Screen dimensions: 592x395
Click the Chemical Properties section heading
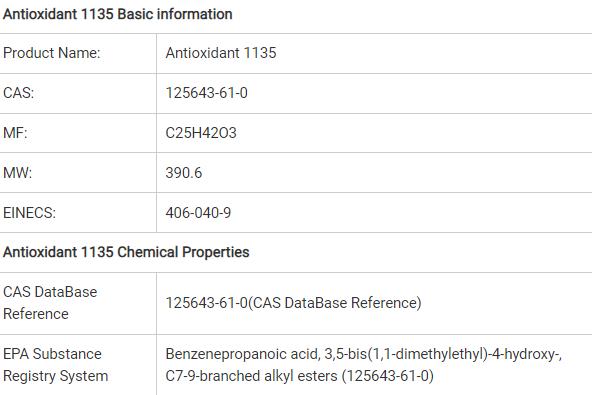(x=126, y=252)
